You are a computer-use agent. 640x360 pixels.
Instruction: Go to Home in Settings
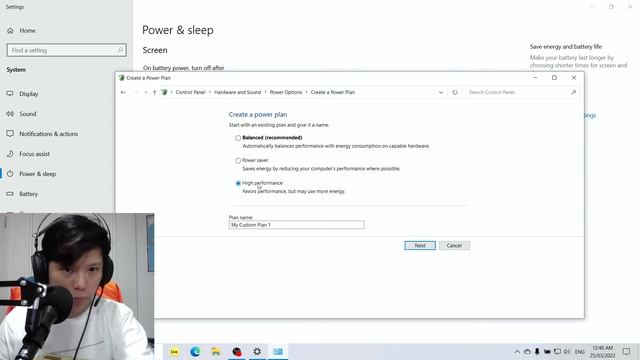tap(27, 31)
